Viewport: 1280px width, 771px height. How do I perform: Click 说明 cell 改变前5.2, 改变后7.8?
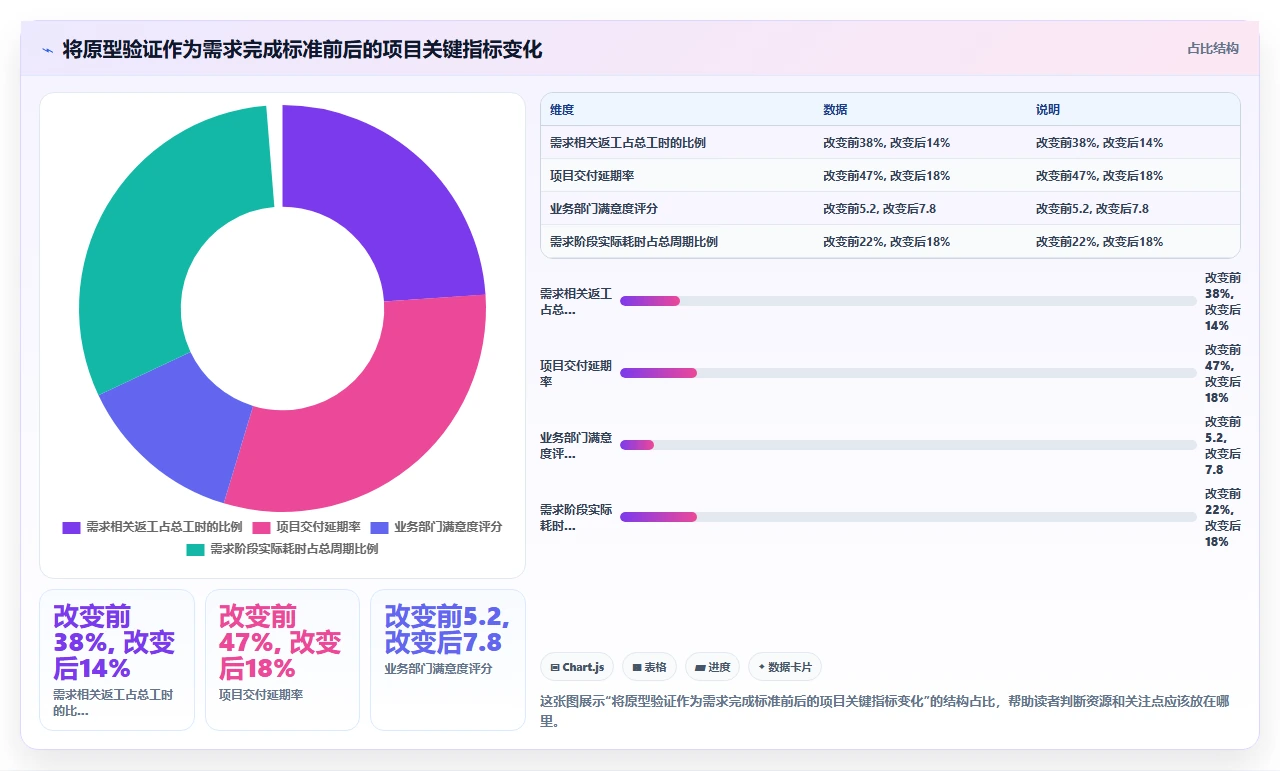(x=1133, y=209)
